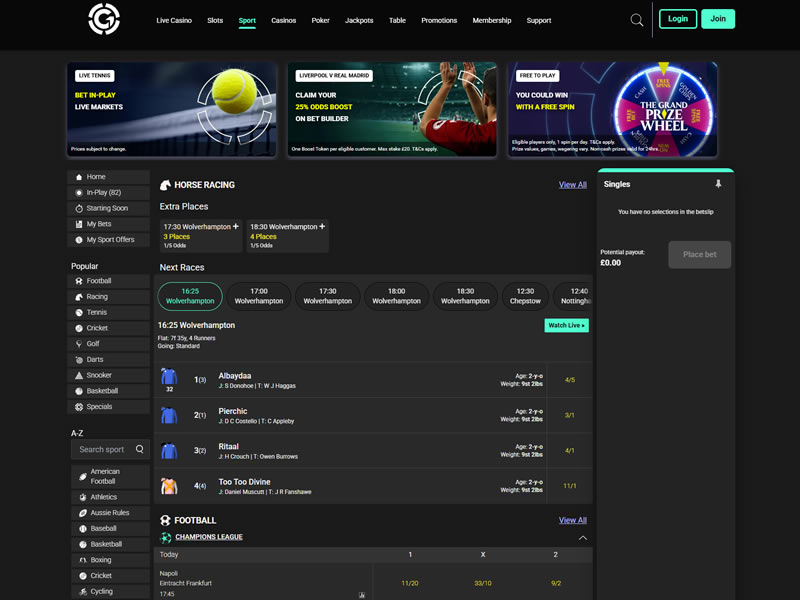Click the Snooker sidebar icon
The image size is (800, 600).
pyautogui.click(x=79, y=375)
